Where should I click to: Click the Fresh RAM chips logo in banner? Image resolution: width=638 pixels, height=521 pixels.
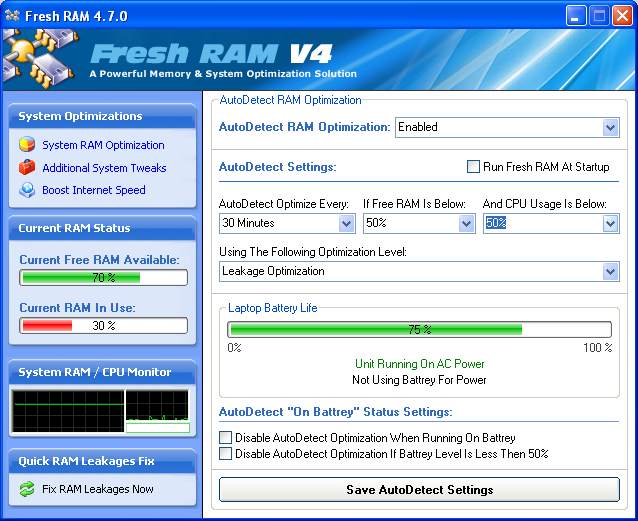[x=40, y=59]
